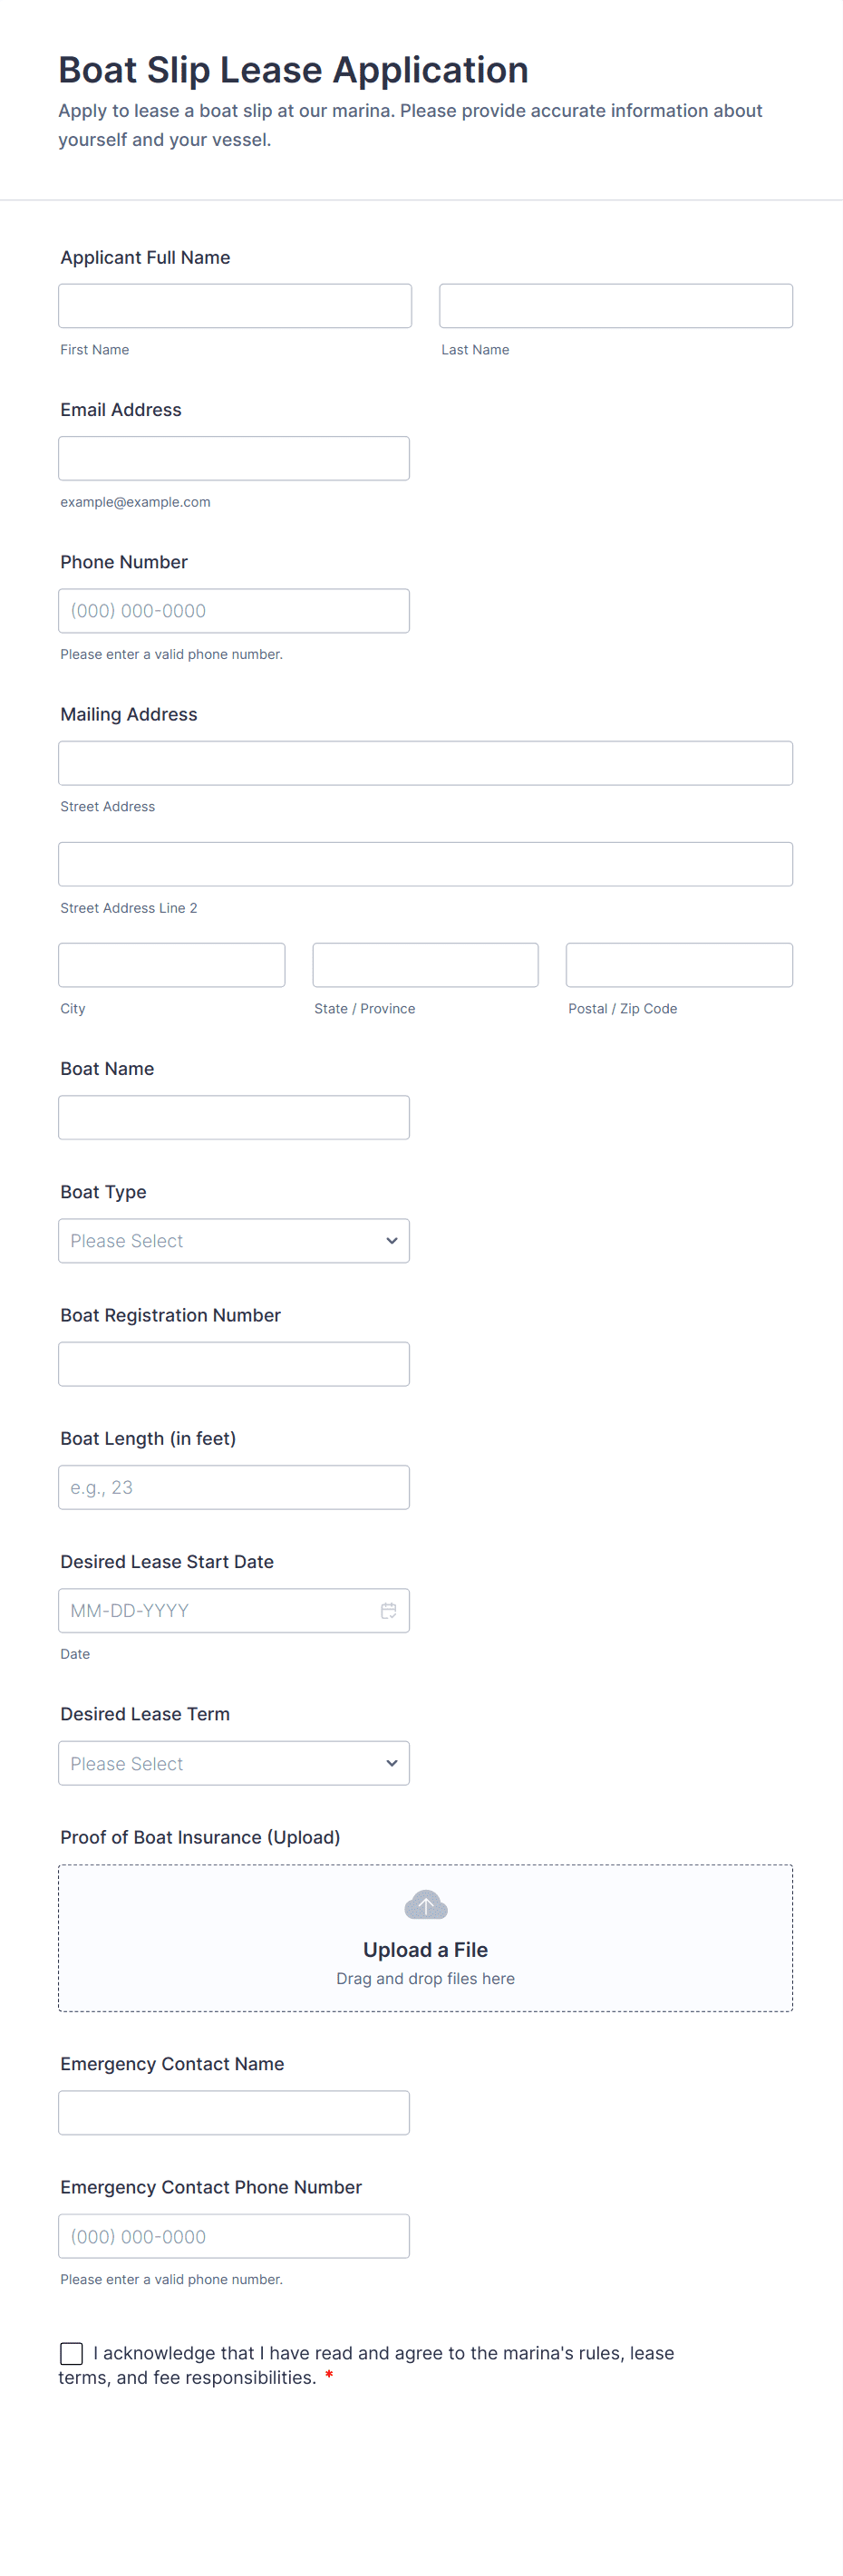Select the Email Address input box
The height and width of the screenshot is (2576, 843).
point(233,458)
